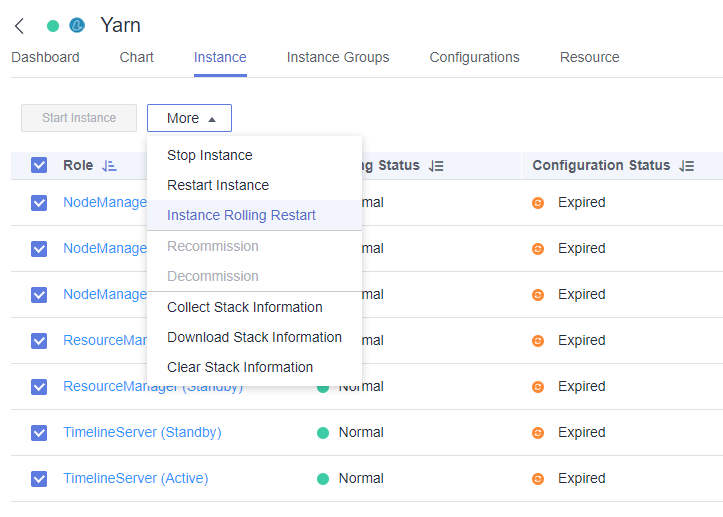Uncheck the third NodeManager row checkbox
Image resolution: width=723 pixels, height=517 pixels.
click(x=39, y=294)
